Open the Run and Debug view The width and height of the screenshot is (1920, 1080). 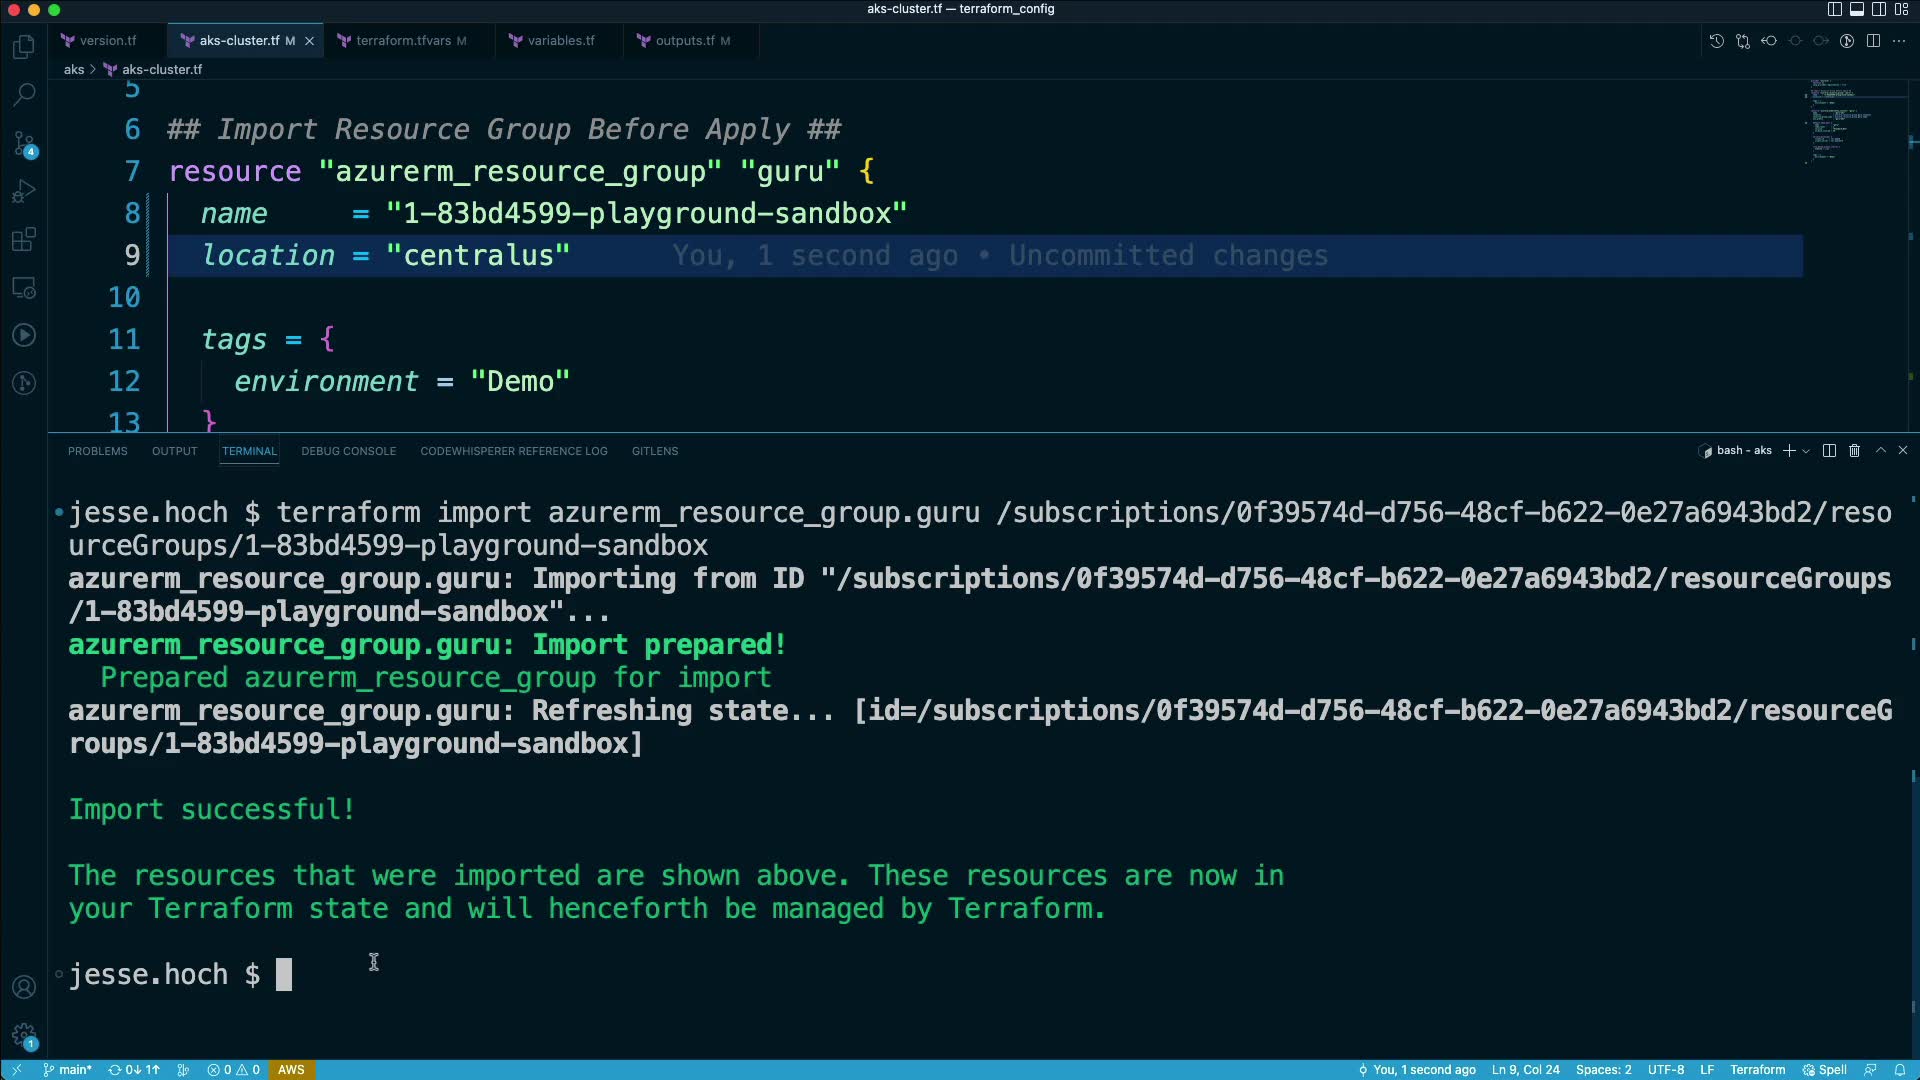point(24,191)
